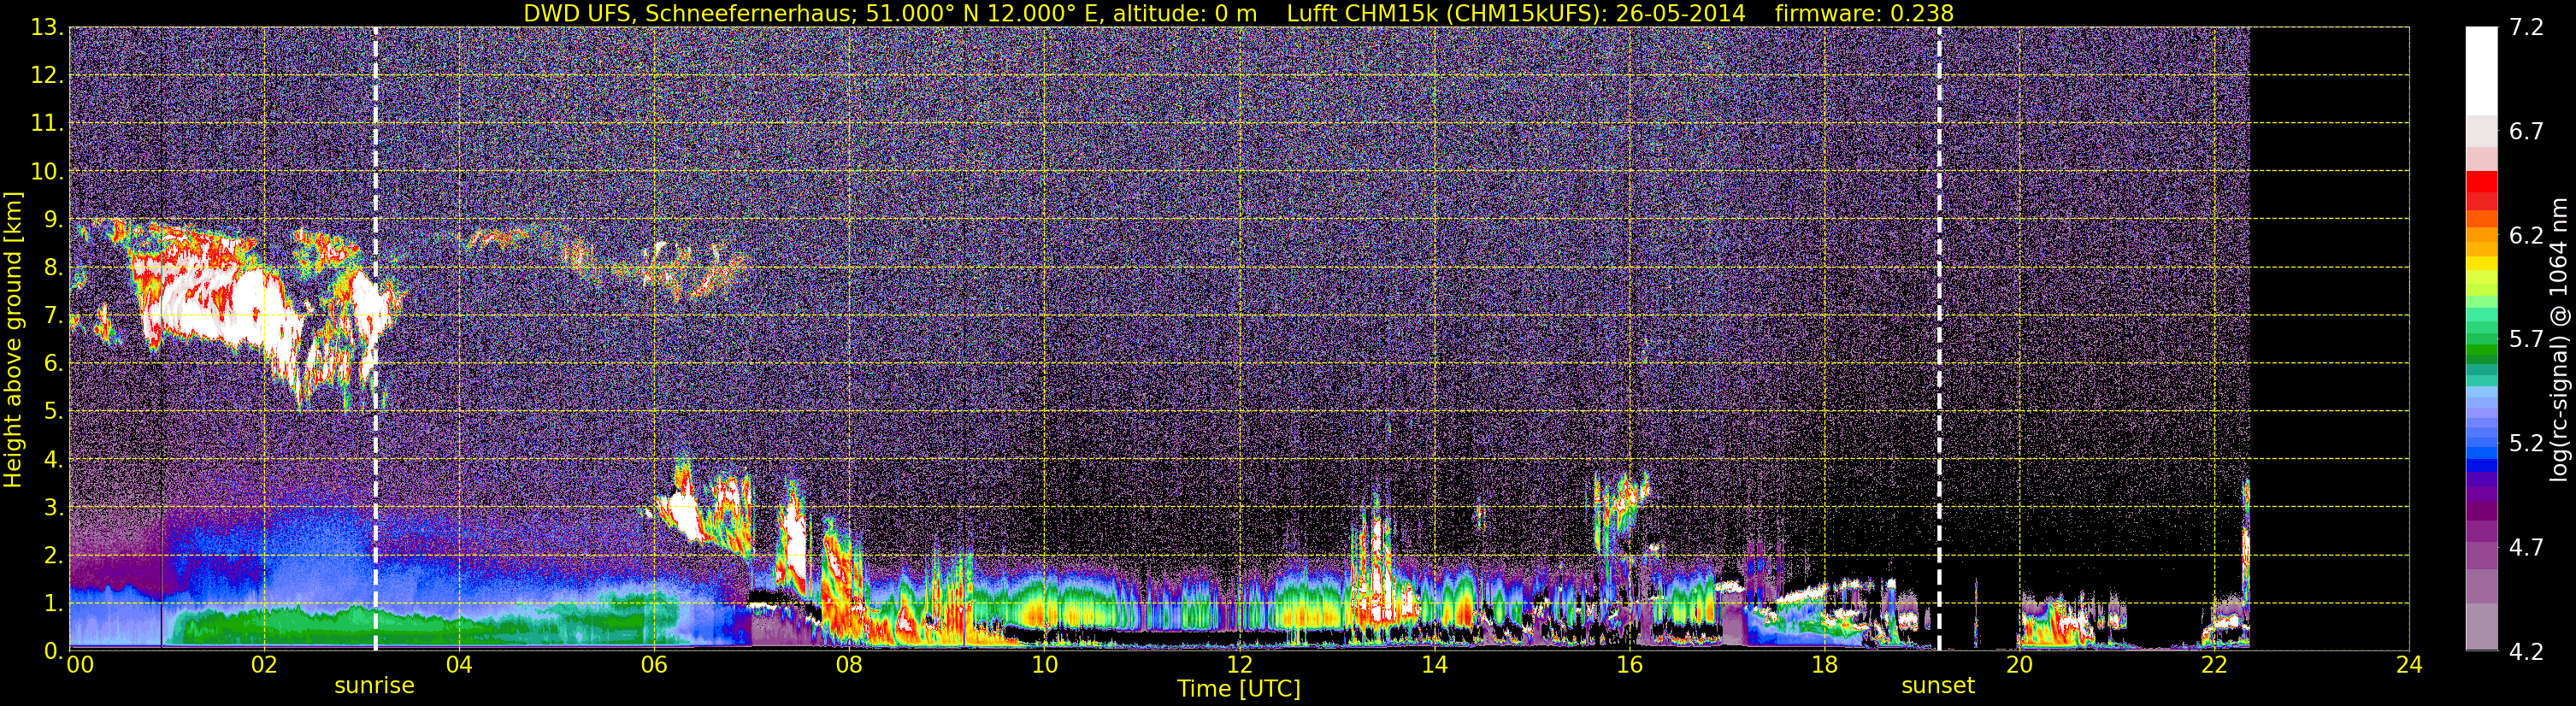Click the '00' time axis tick label
2576x706 pixels.
(x=80, y=665)
